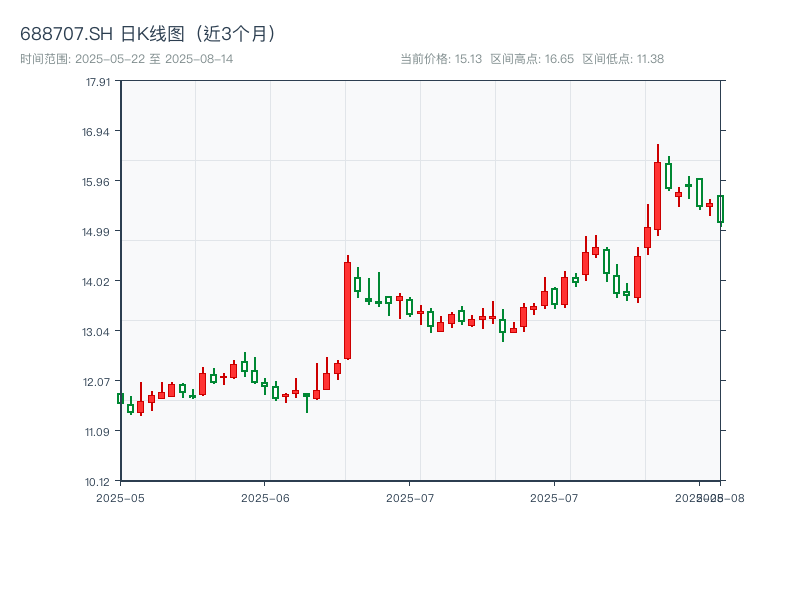Click the 区间低点: 11.38 label
Screen dimensions: 800x600
tap(623, 59)
